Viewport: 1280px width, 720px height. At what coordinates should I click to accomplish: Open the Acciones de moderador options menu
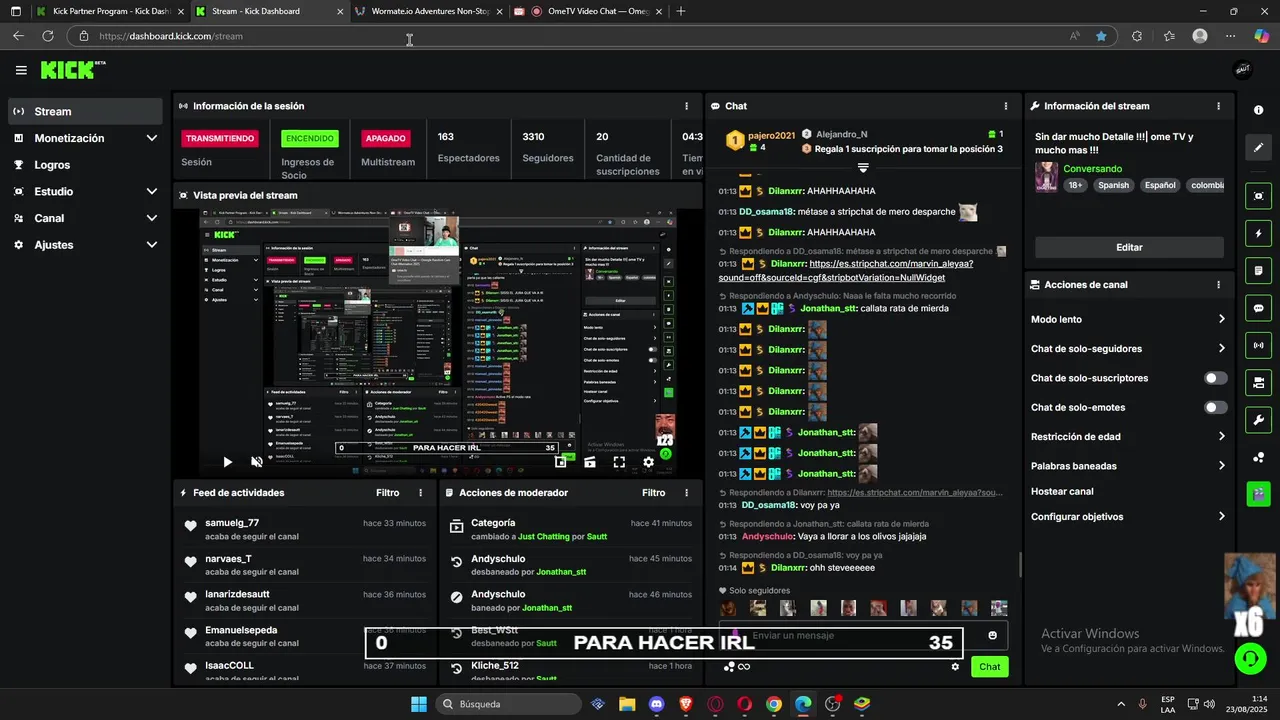(x=686, y=493)
